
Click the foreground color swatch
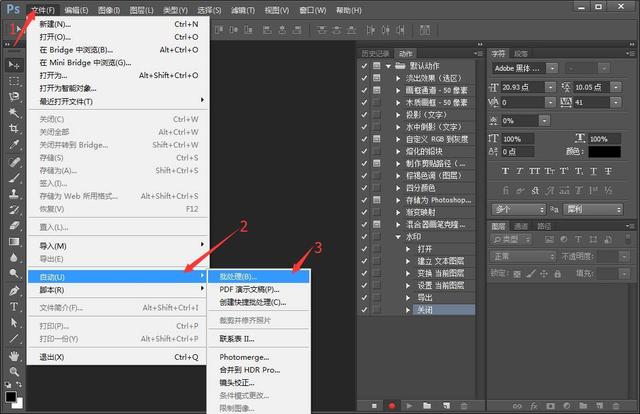point(11,396)
